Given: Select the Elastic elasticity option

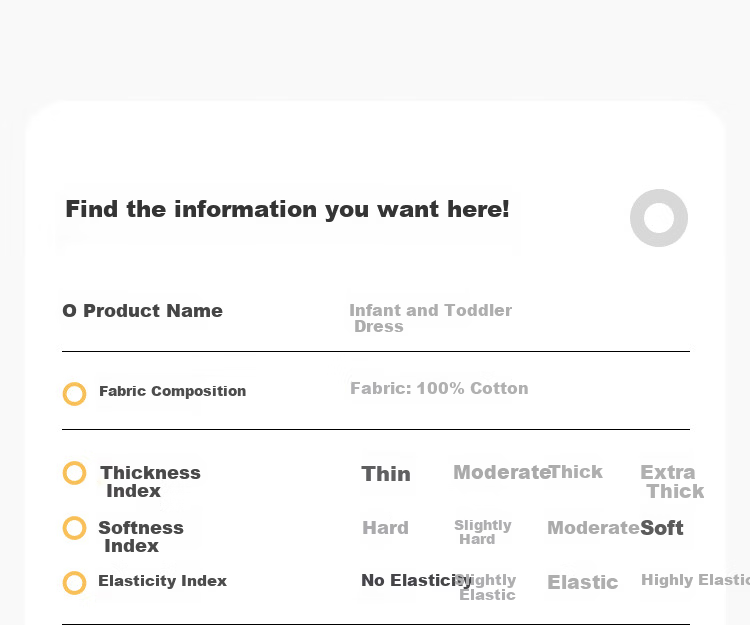Looking at the screenshot, I should click(583, 582).
